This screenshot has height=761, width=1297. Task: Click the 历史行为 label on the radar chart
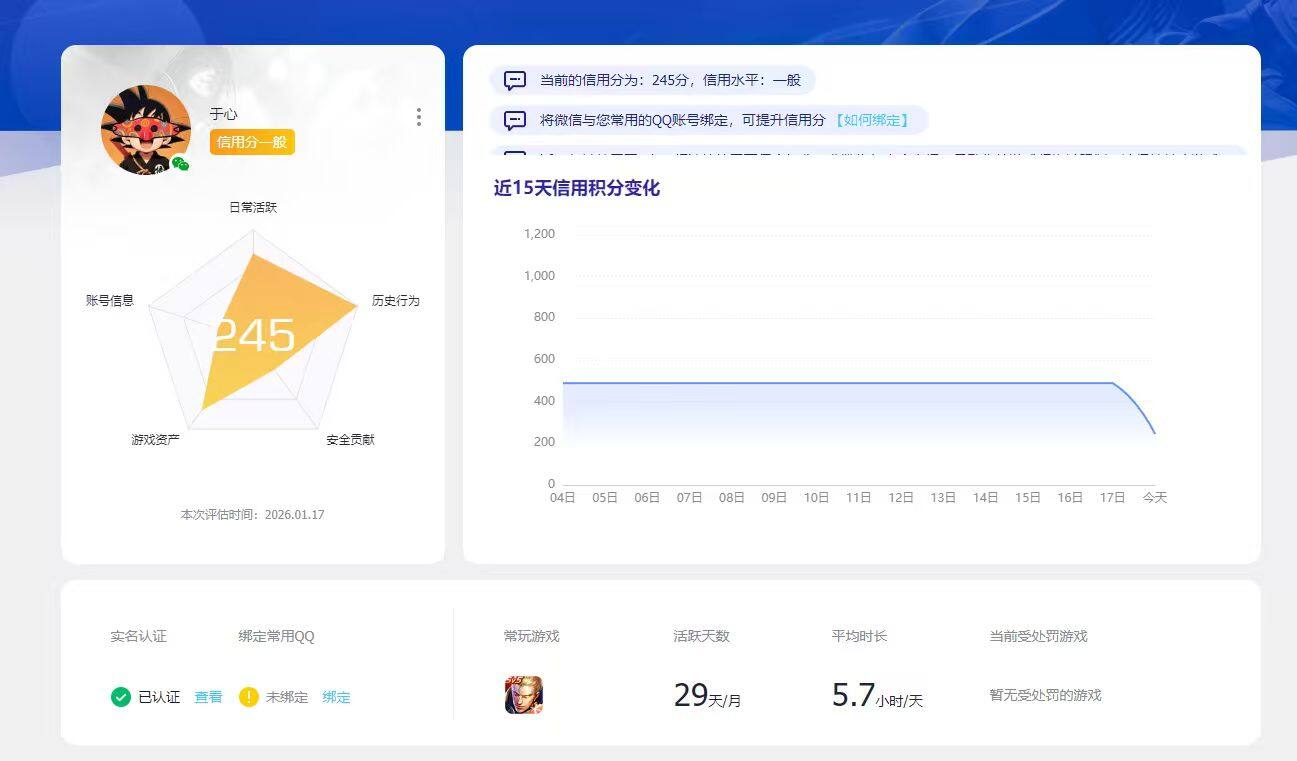click(x=397, y=300)
